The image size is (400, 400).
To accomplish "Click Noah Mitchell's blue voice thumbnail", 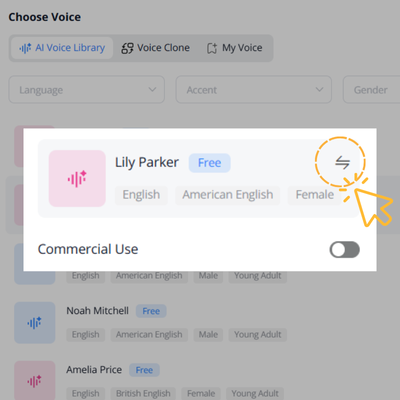I will pos(35,323).
